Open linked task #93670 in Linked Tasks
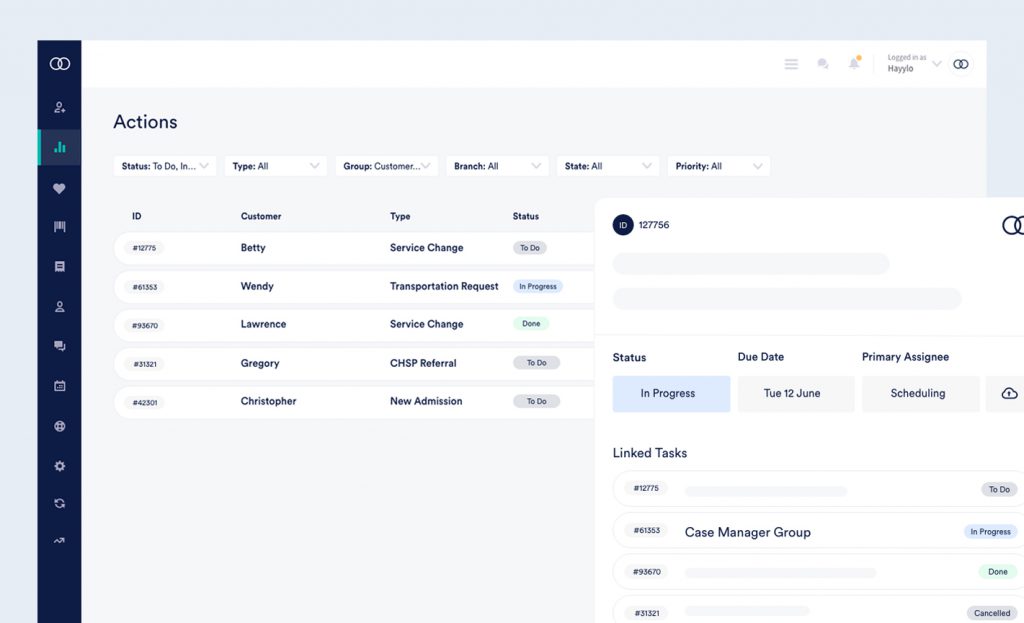The width and height of the screenshot is (1024, 623). coord(818,572)
